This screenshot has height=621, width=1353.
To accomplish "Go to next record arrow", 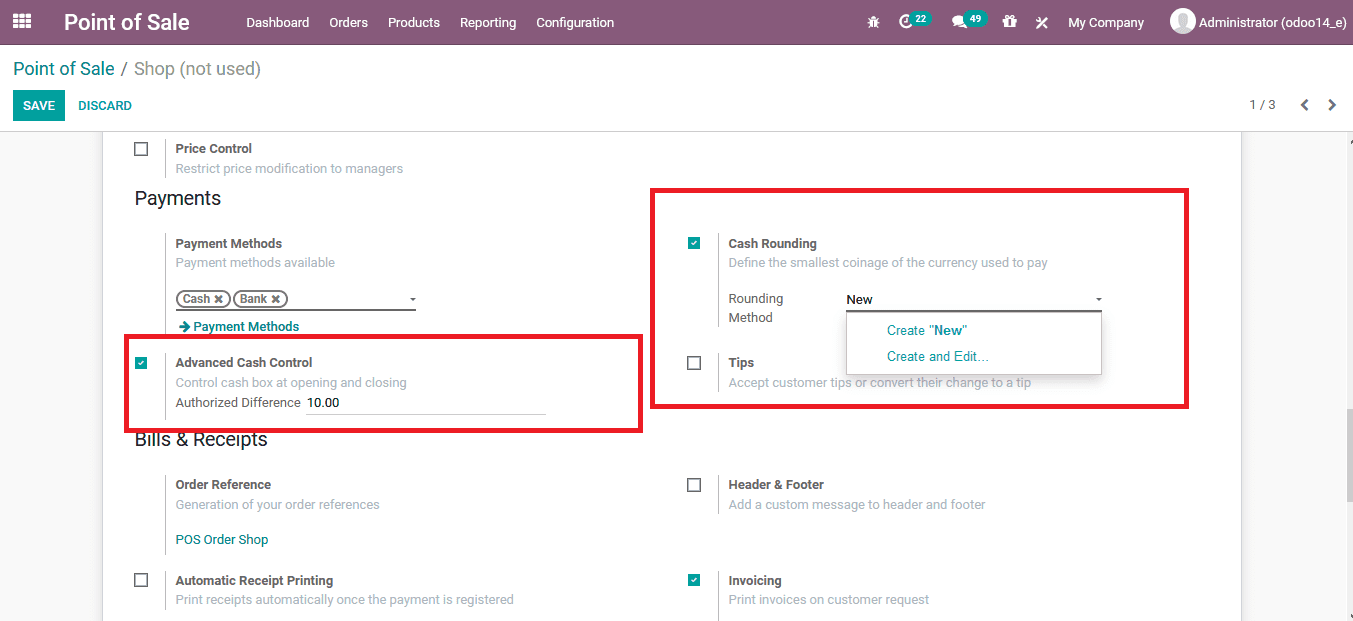I will point(1332,105).
